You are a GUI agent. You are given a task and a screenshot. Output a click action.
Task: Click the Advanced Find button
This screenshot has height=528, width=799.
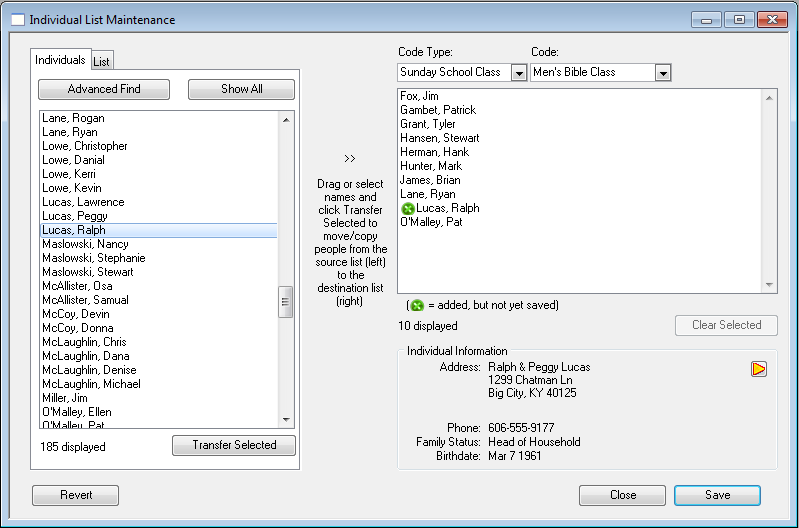click(104, 89)
